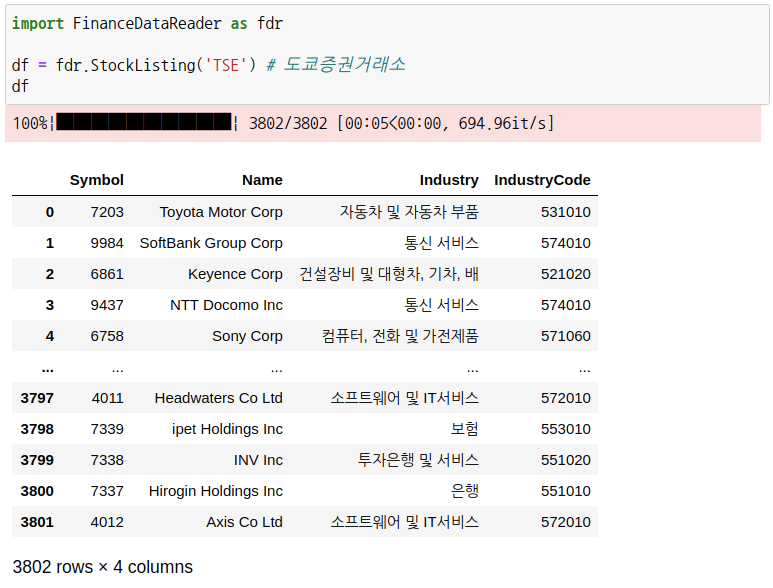Click symbol 4012 in the table
Screen dimensions: 773x588
[107, 522]
